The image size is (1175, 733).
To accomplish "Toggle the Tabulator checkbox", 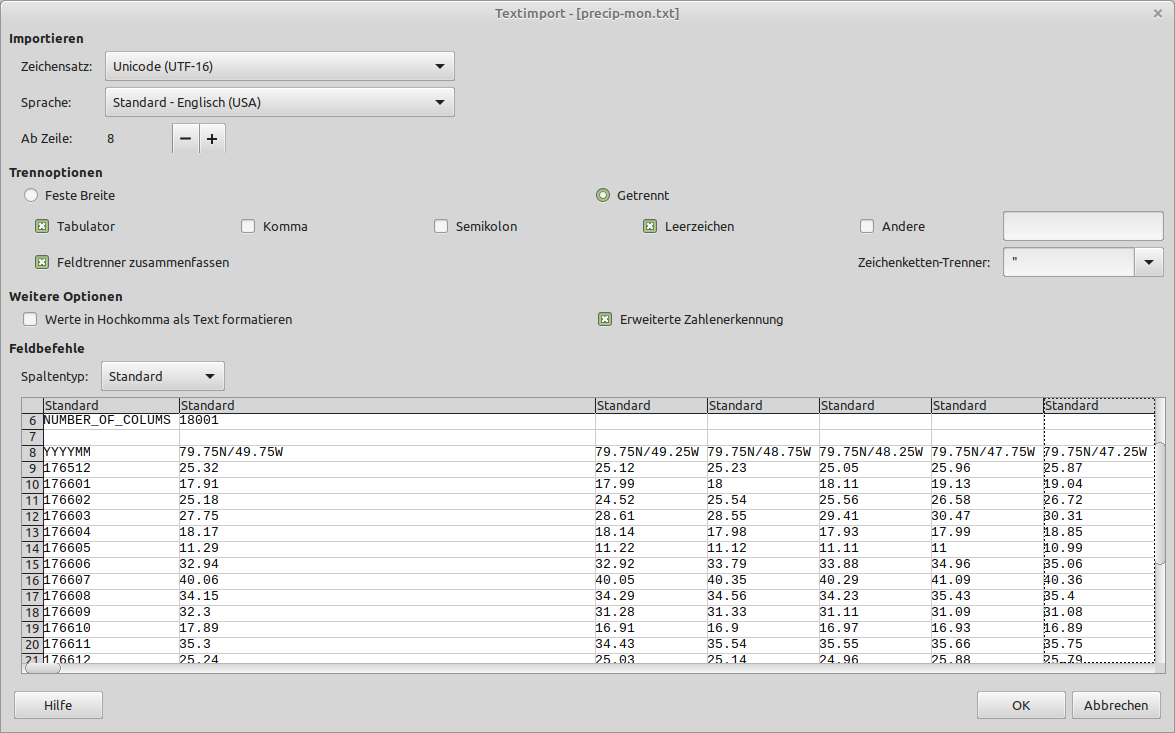I will click(42, 227).
